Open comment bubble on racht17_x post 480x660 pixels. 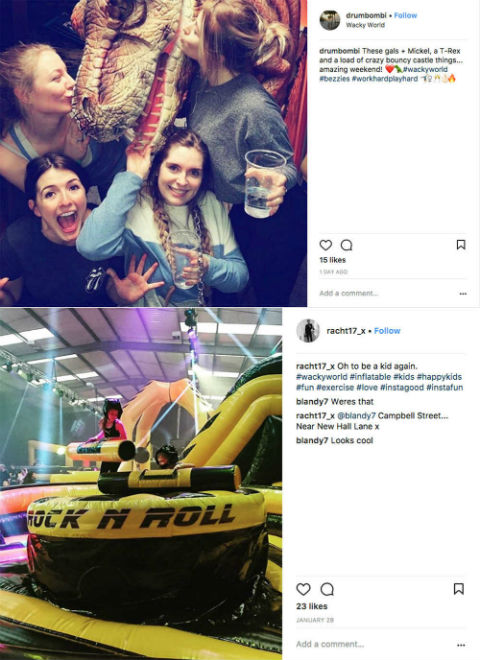tap(327, 589)
